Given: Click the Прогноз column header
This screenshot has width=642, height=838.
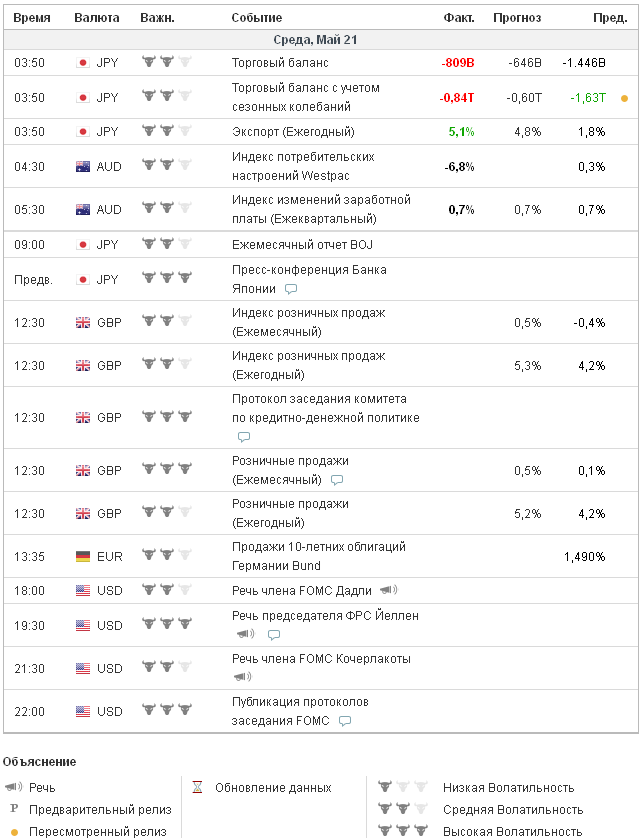Looking at the screenshot, I should [517, 18].
